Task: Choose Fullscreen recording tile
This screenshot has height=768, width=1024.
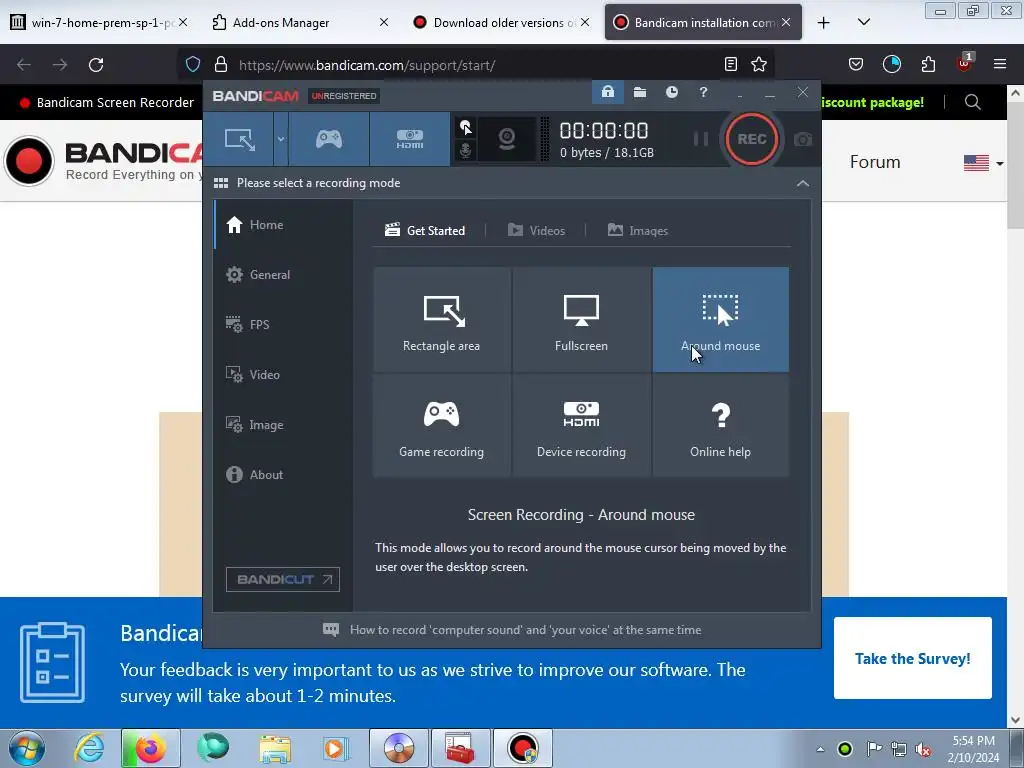Action: click(x=581, y=319)
